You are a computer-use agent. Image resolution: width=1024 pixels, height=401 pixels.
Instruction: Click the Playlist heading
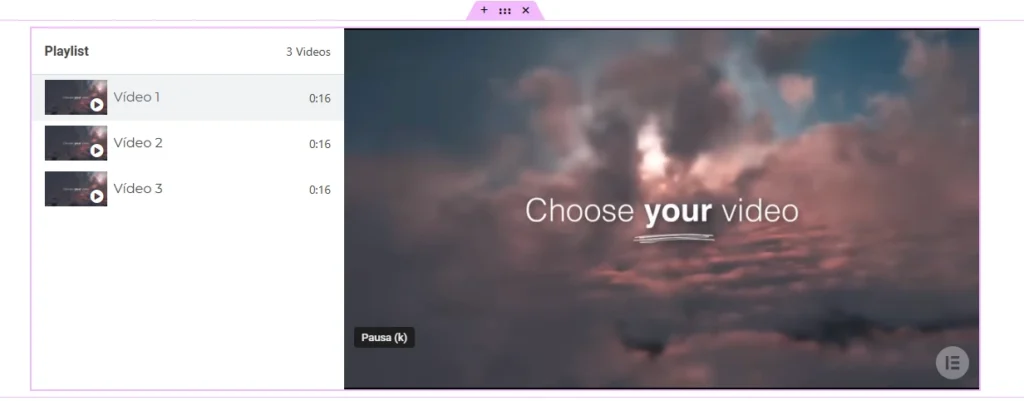(x=67, y=51)
